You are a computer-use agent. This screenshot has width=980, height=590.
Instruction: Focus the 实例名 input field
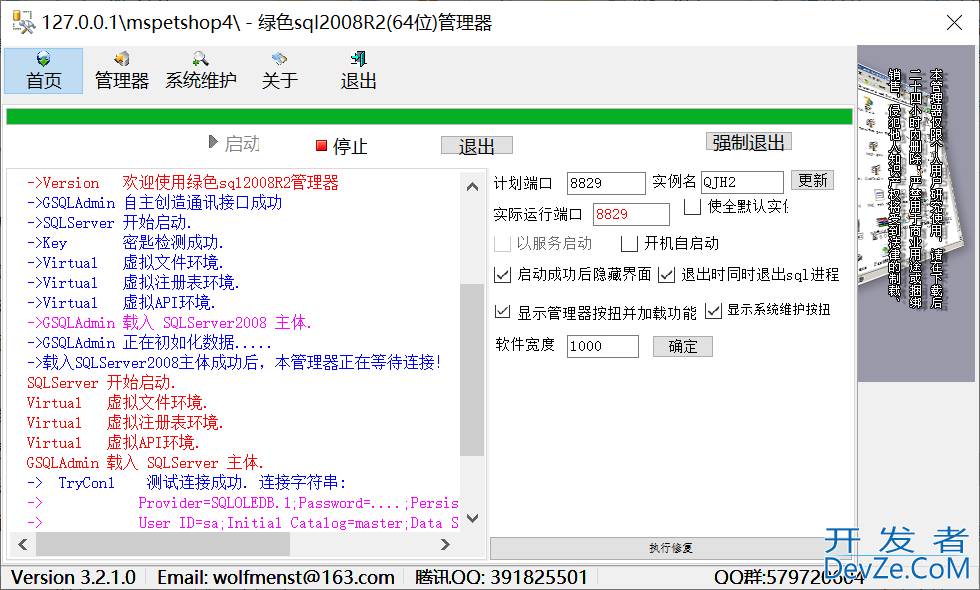[x=742, y=182]
